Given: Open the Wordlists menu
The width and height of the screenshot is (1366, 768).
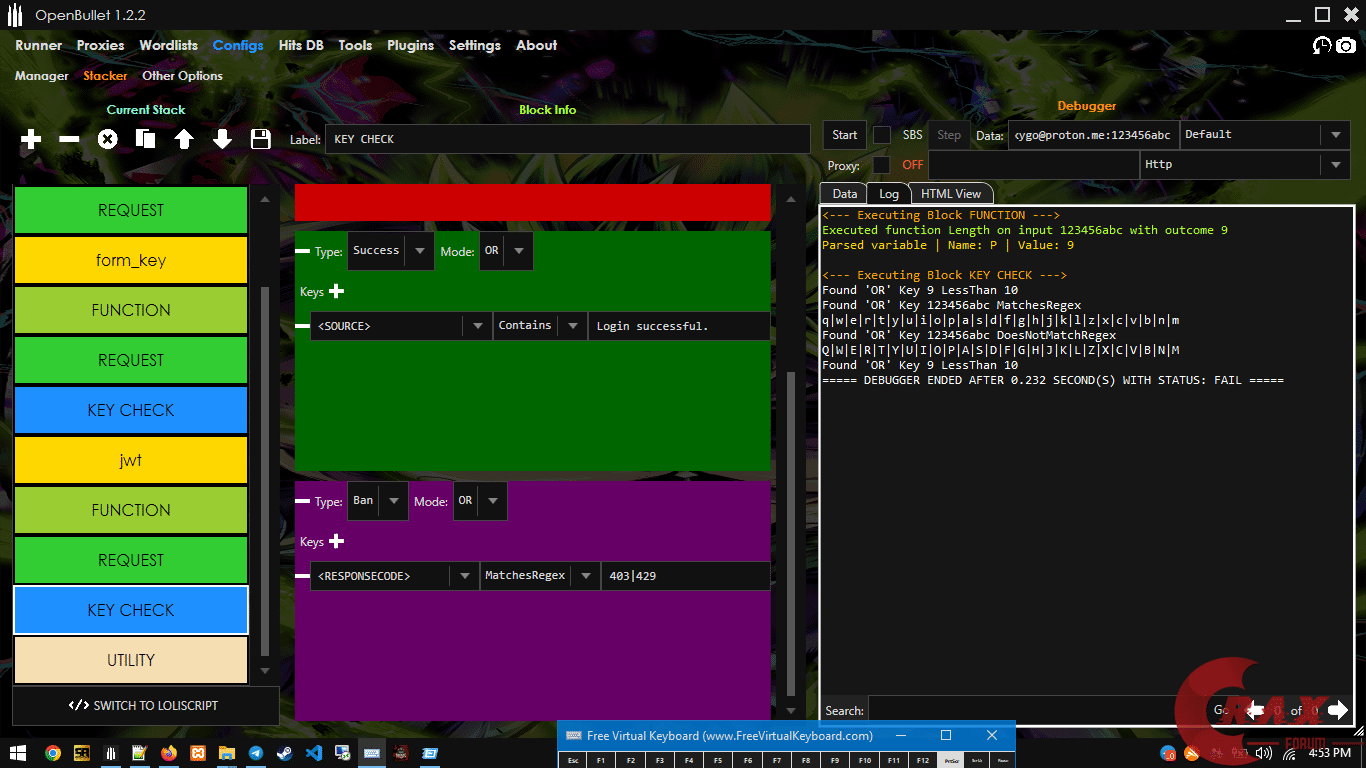Looking at the screenshot, I should (x=169, y=45).
